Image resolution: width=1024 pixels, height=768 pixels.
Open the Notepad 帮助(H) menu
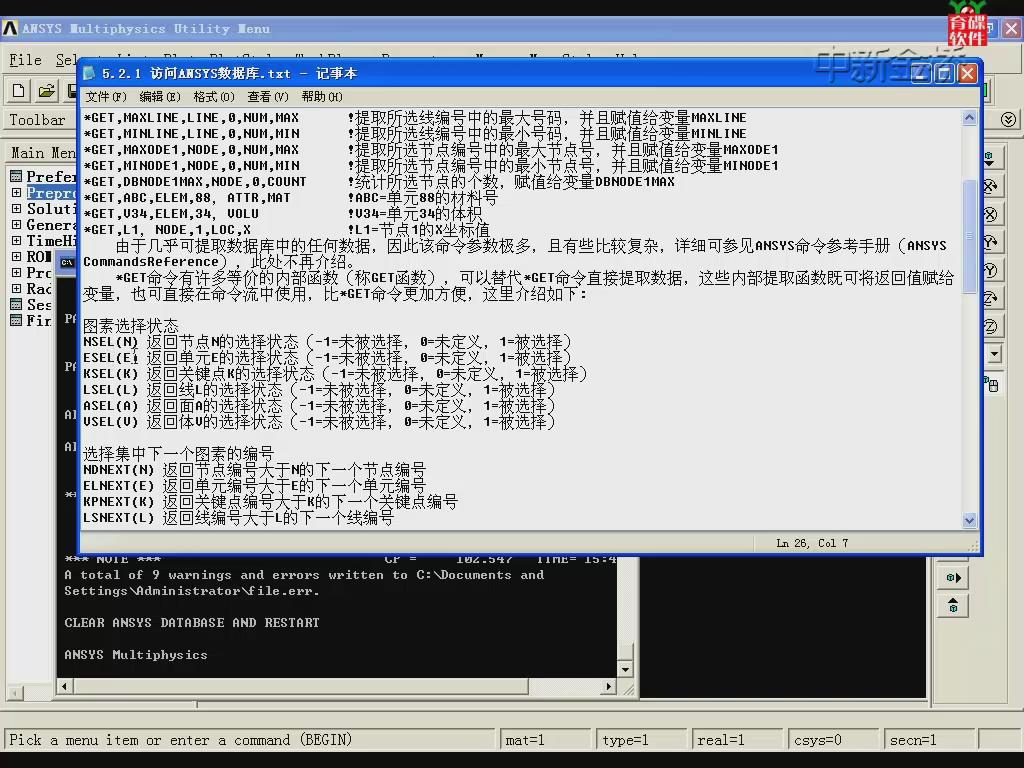(x=322, y=97)
